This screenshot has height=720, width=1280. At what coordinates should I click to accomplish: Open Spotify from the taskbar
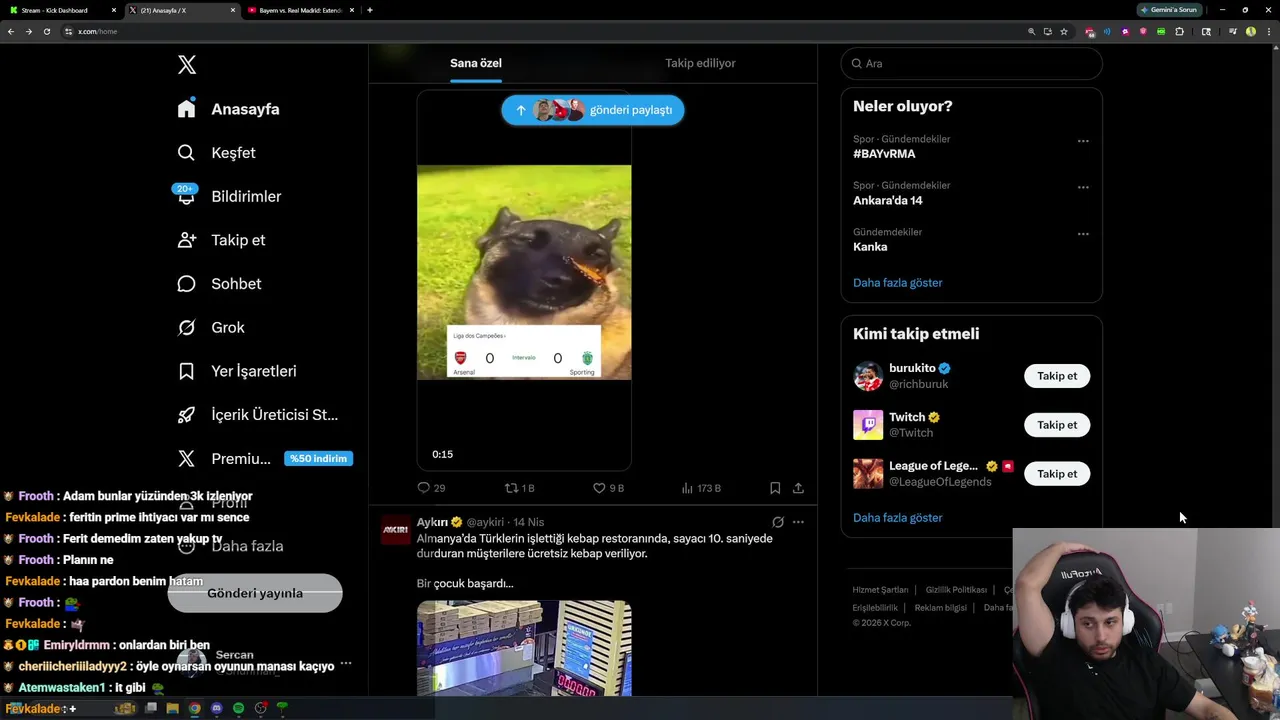click(x=238, y=708)
